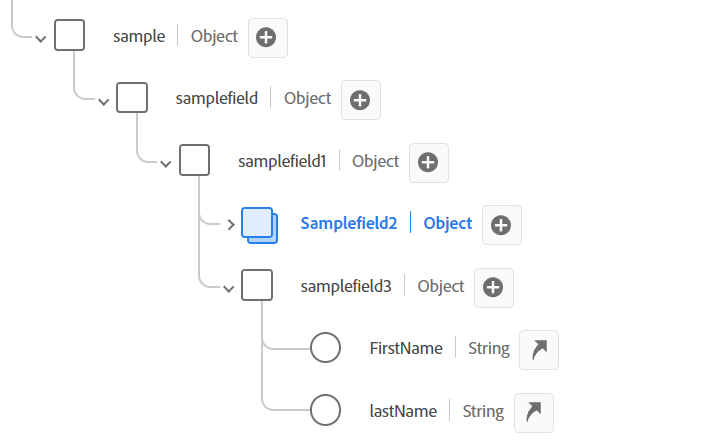Add field to Samplefield2 with plus icon
This screenshot has width=710, height=447.
pyautogui.click(x=502, y=225)
